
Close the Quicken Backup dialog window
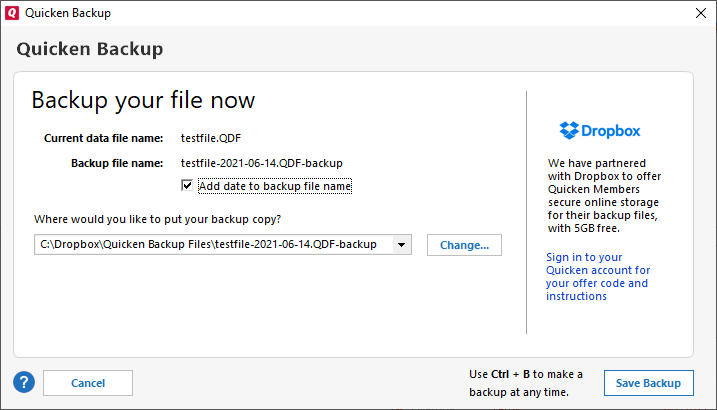click(x=700, y=13)
